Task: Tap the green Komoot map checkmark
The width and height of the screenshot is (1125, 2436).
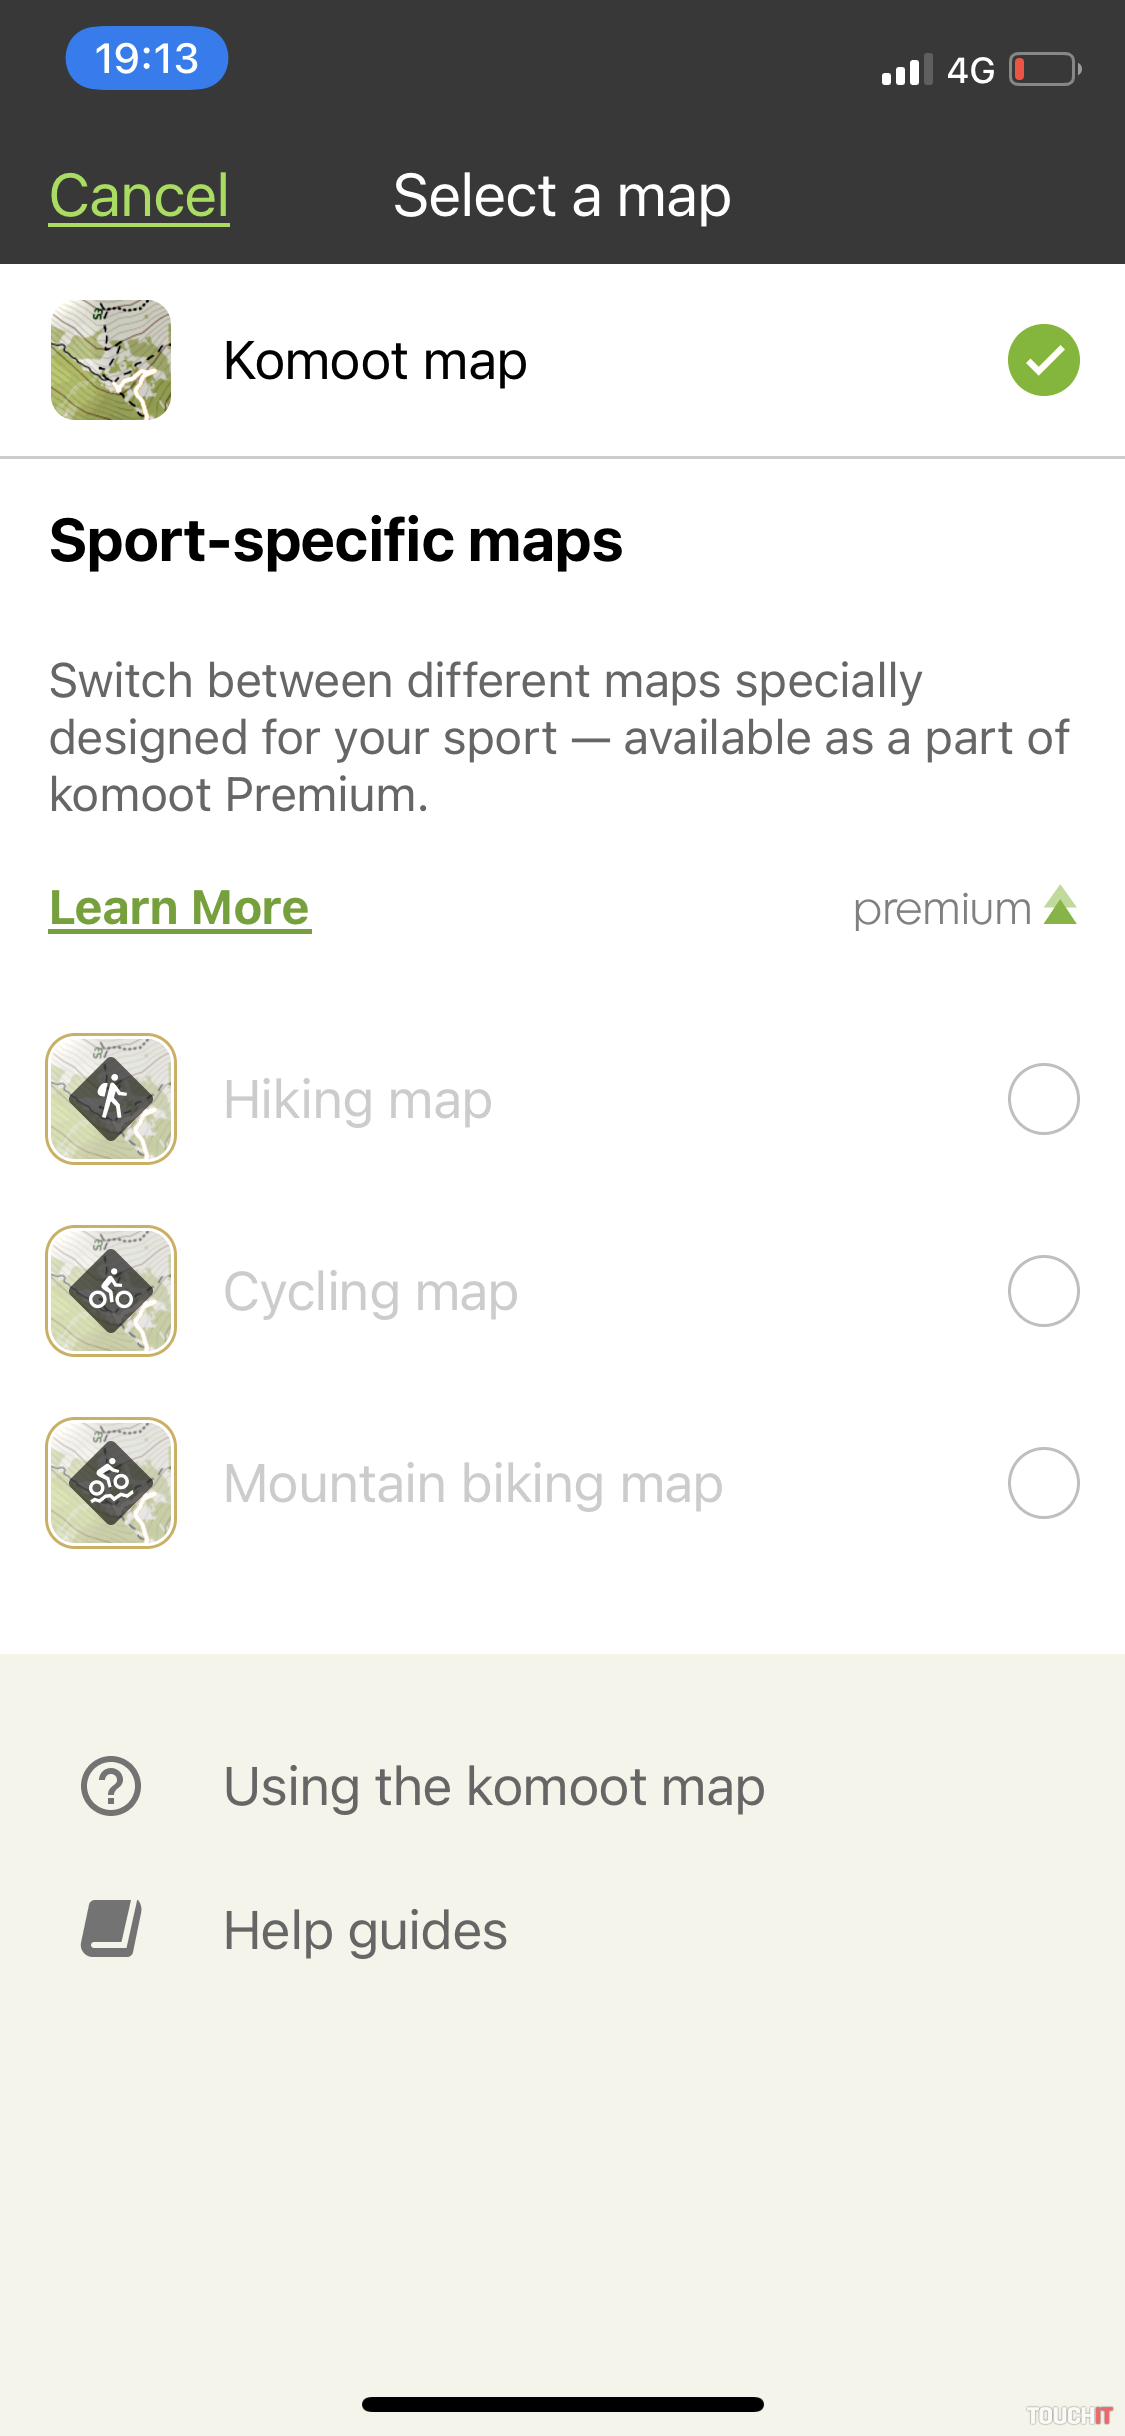Action: [x=1043, y=360]
